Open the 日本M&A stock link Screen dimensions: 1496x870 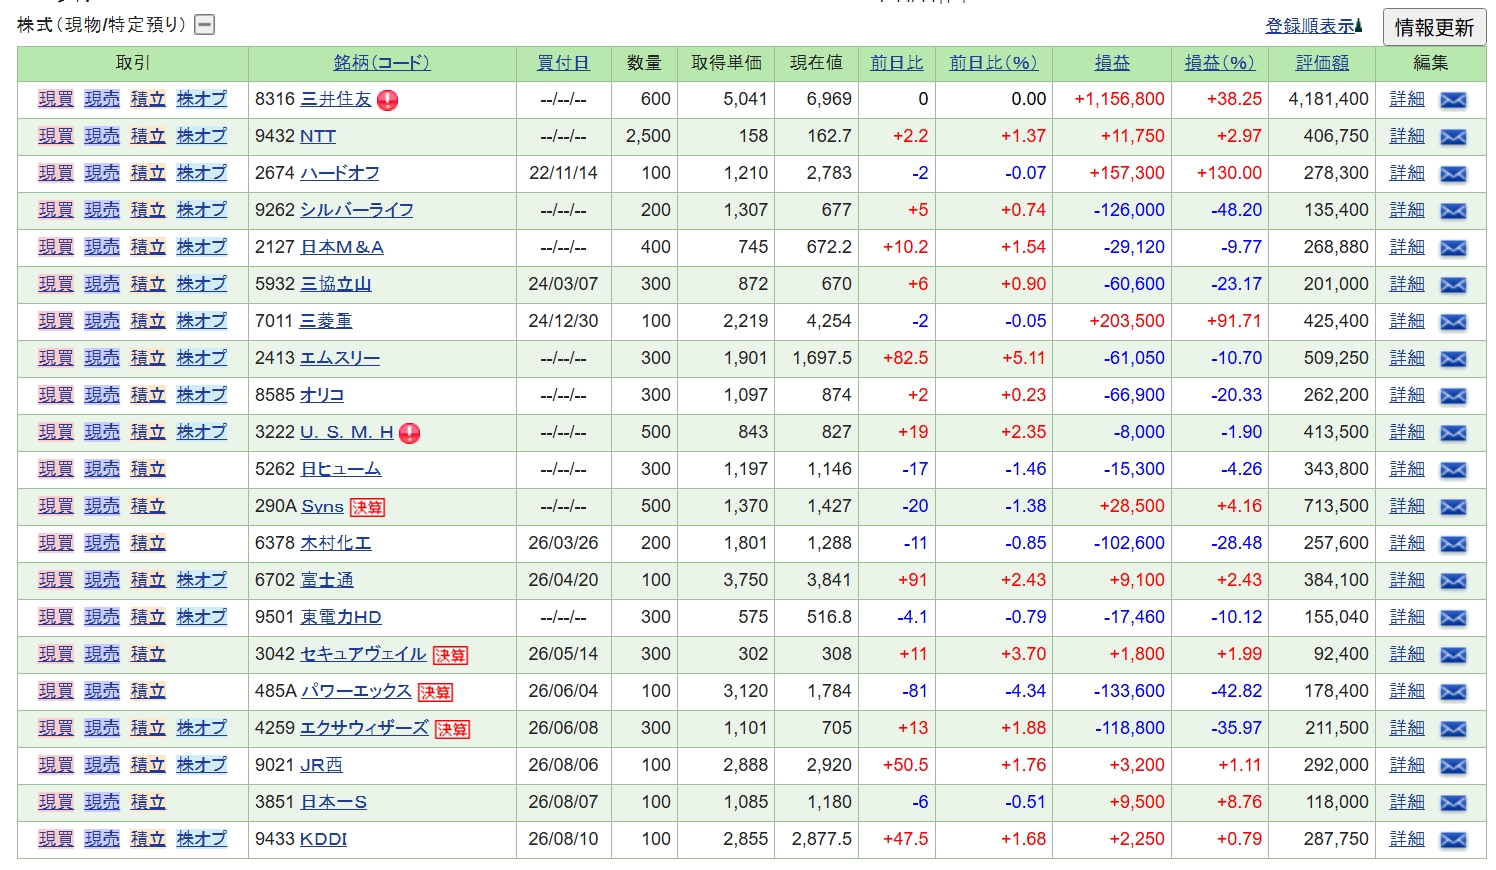[x=342, y=247]
